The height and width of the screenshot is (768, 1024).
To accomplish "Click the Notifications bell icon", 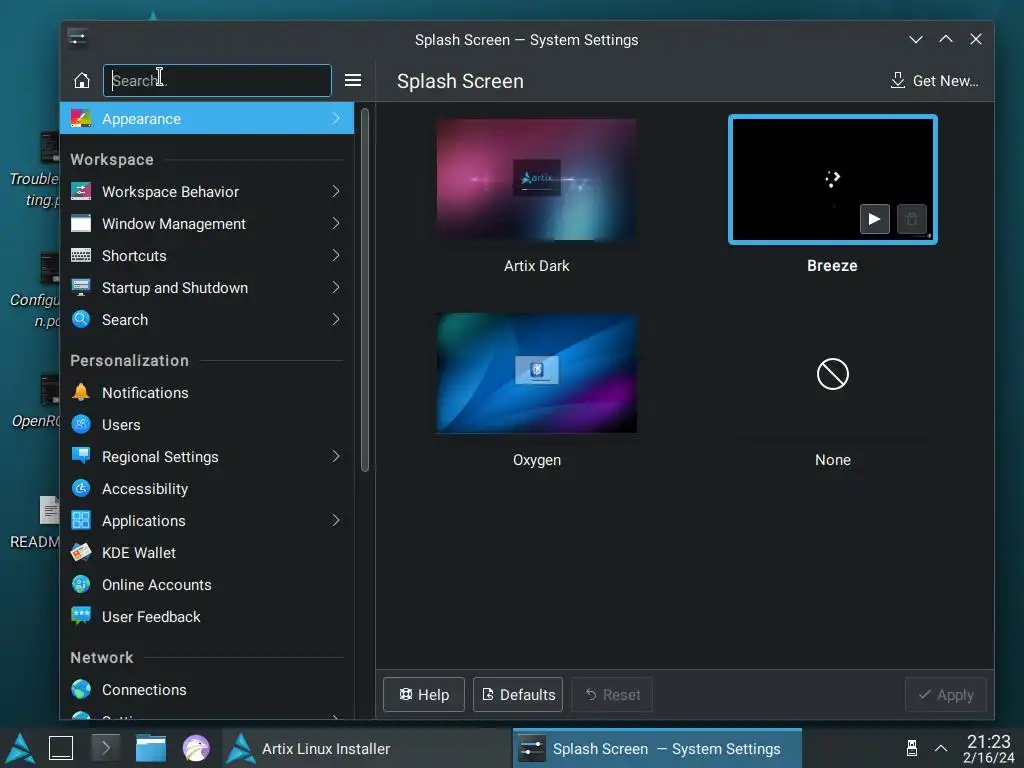I will click(81, 392).
